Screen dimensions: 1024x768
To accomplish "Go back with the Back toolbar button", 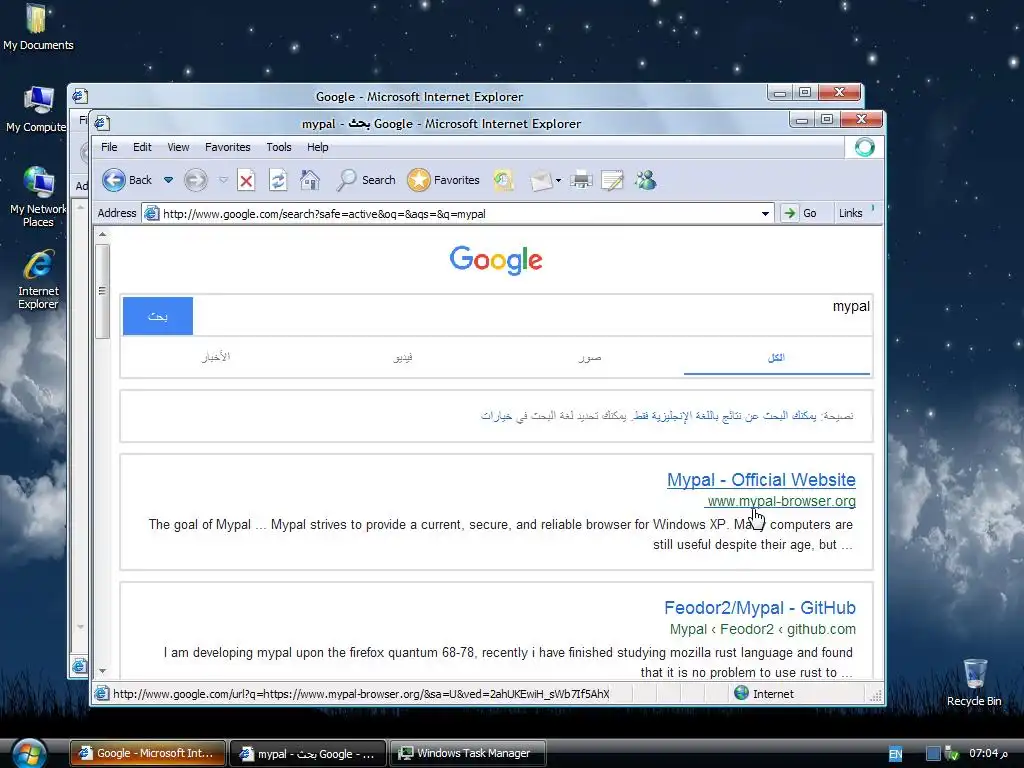I will 127,180.
